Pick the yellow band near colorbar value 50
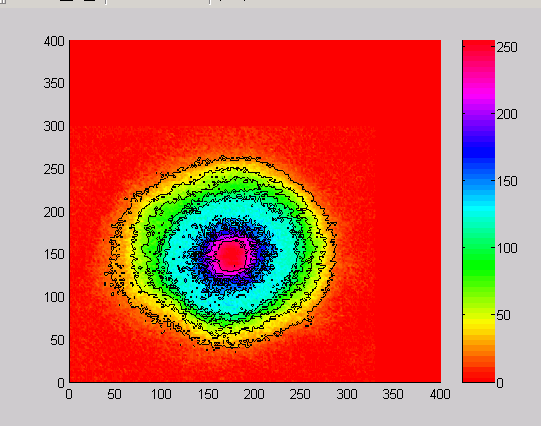Image resolution: width=541 pixels, height=426 pixels. tap(479, 321)
